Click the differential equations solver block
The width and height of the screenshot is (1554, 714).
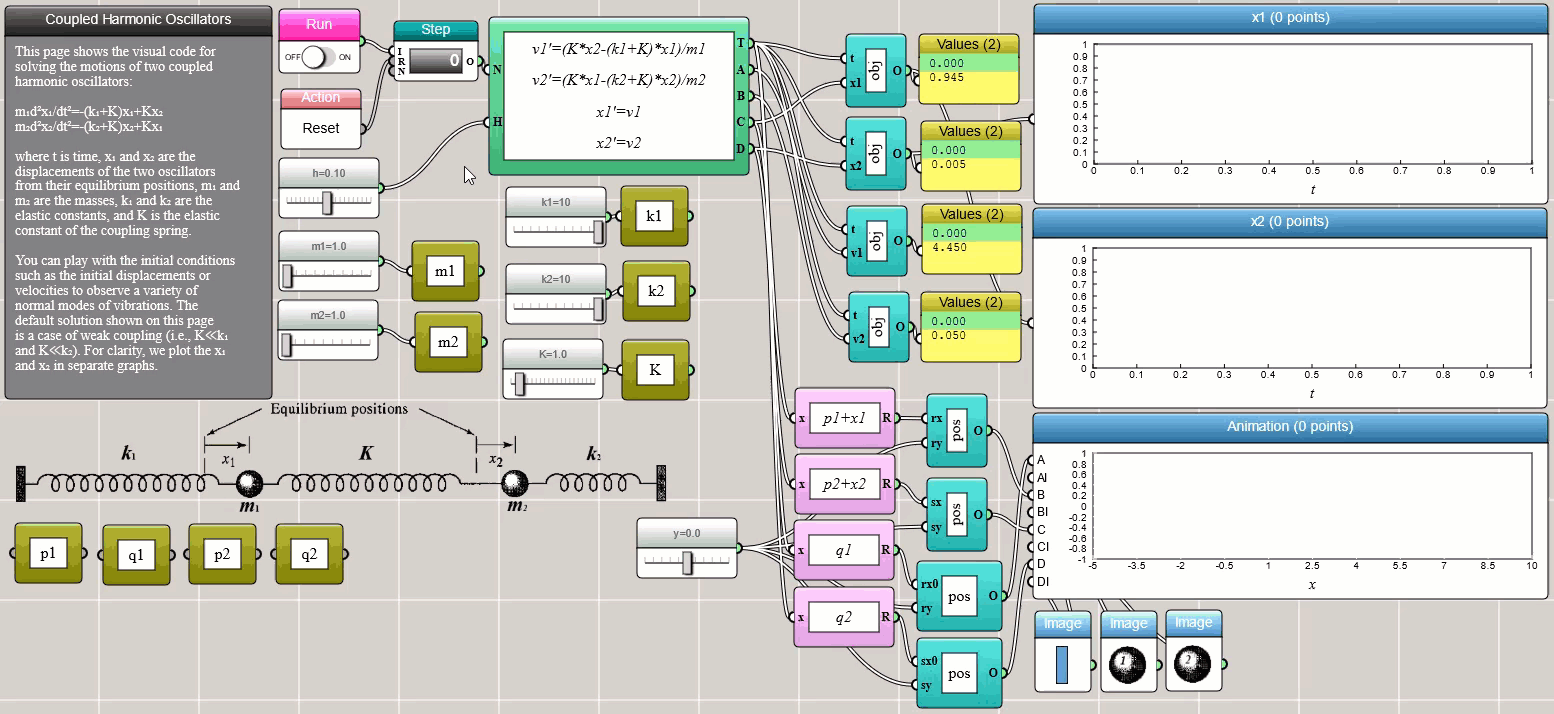[618, 96]
